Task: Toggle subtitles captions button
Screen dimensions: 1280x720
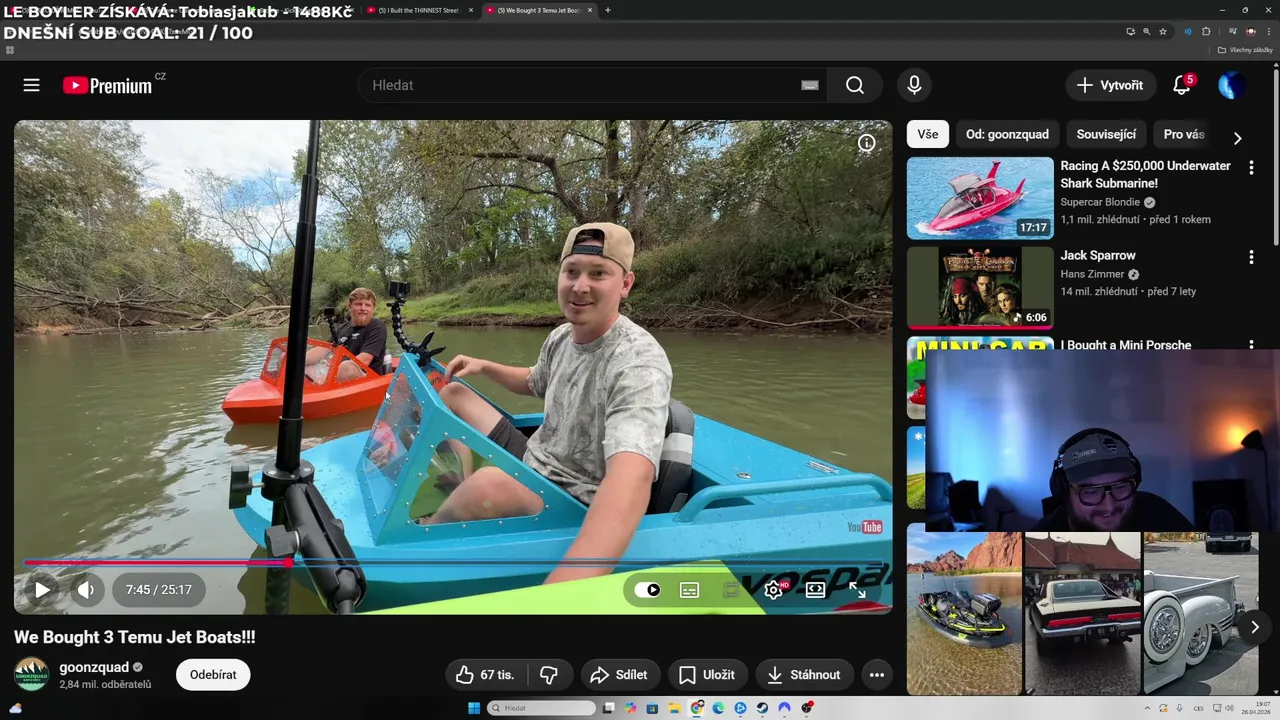Action: tap(690, 590)
